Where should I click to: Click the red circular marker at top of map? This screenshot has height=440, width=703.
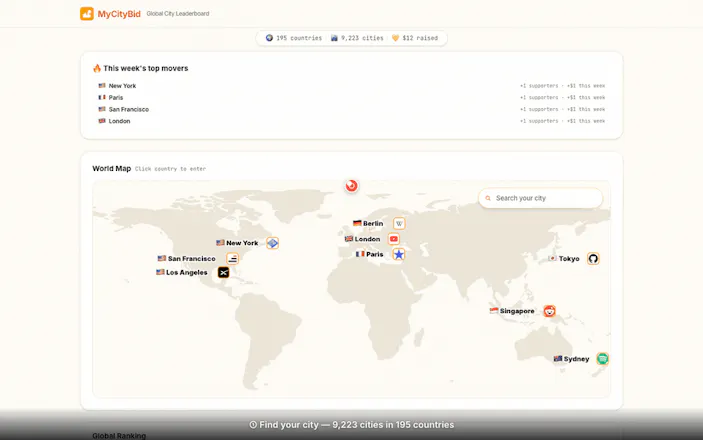[x=352, y=185]
